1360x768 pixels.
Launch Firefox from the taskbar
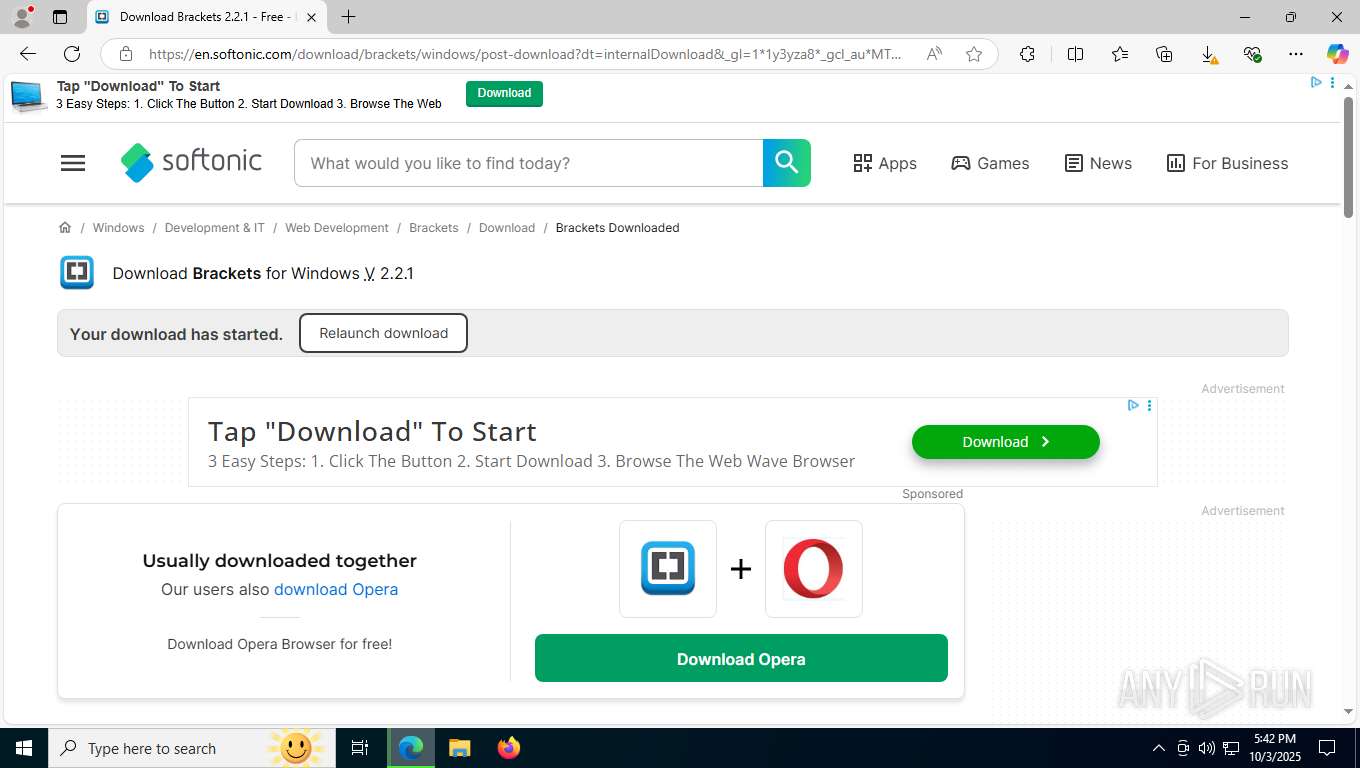(x=508, y=748)
